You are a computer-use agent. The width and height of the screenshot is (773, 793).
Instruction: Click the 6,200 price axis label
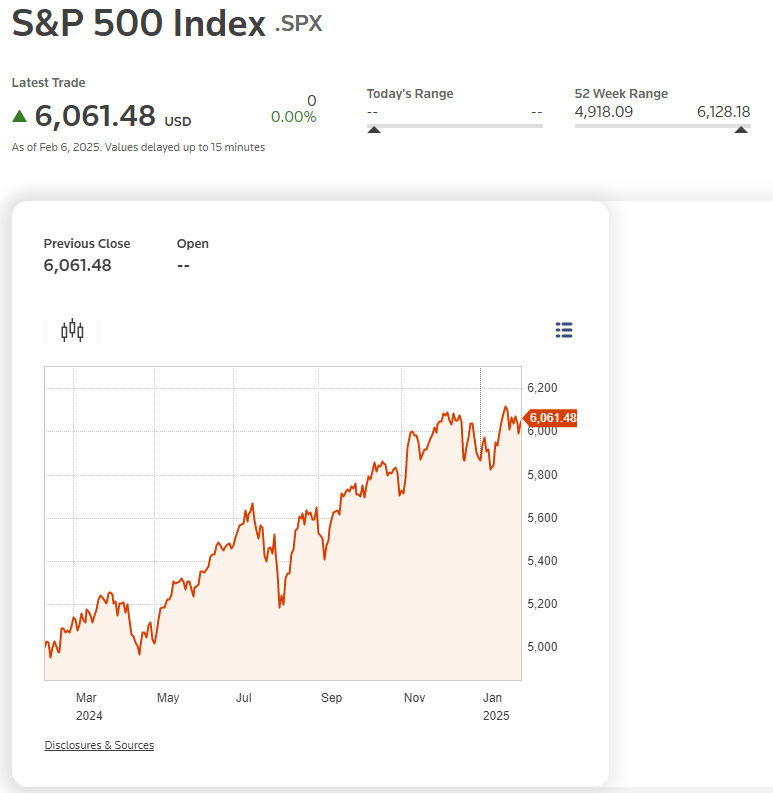tap(542, 388)
